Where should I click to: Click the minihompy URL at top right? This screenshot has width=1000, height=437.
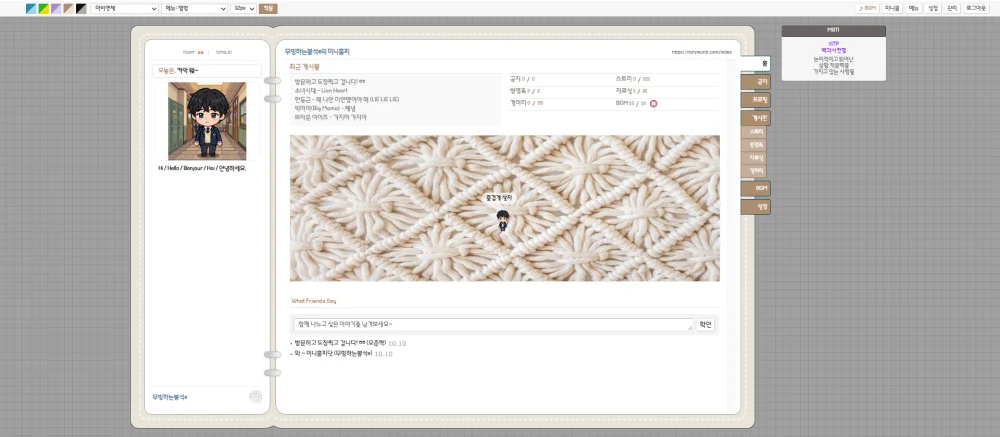point(702,52)
